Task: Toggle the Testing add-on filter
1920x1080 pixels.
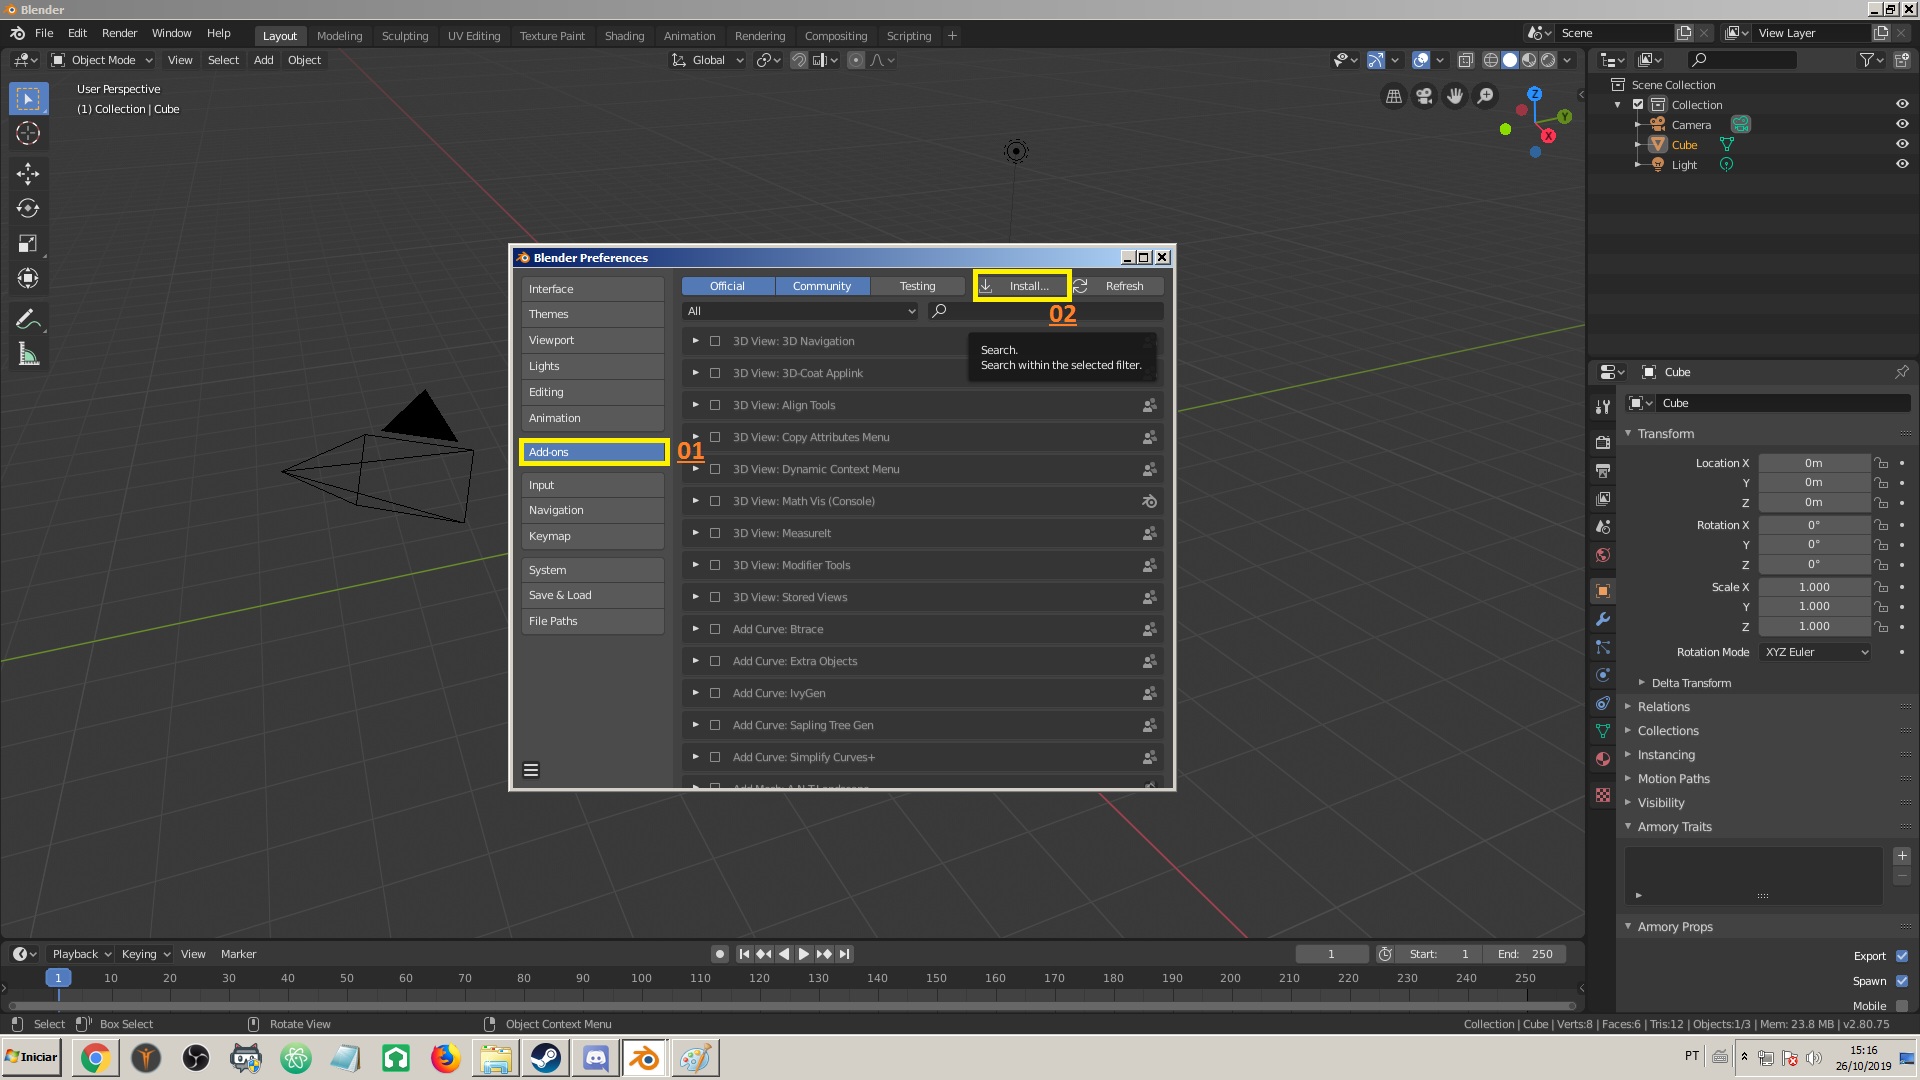Action: (917, 286)
